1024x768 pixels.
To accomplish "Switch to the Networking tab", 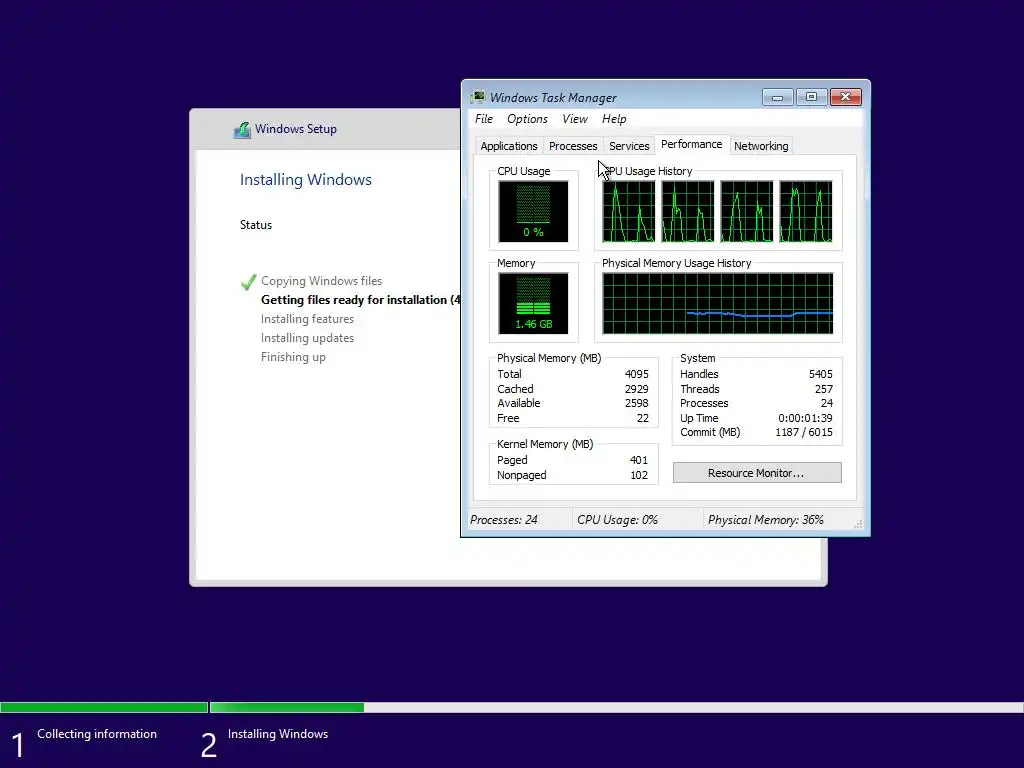I will pos(761,146).
